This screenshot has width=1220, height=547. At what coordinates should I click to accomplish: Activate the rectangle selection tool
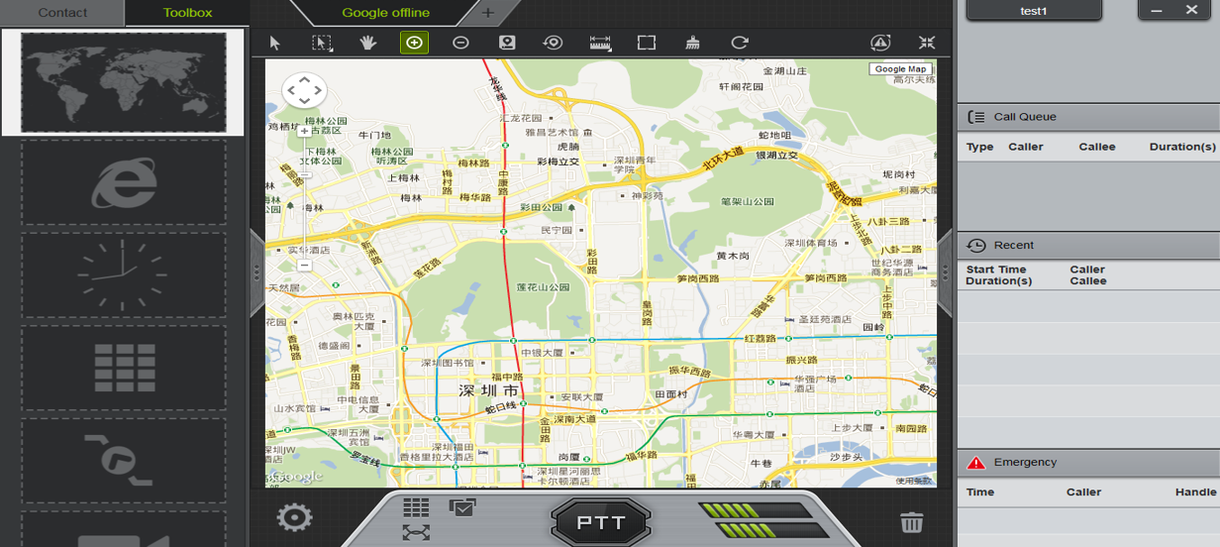322,43
